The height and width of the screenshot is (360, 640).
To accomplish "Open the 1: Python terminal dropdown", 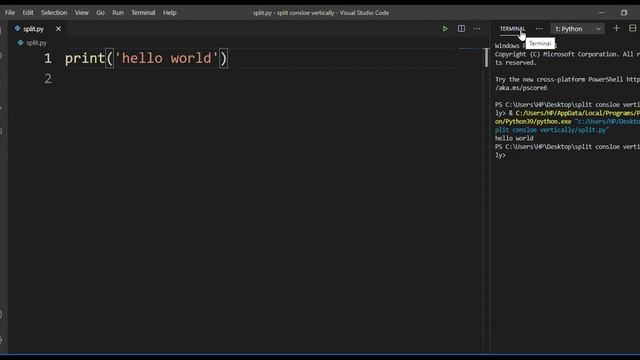I will point(577,29).
